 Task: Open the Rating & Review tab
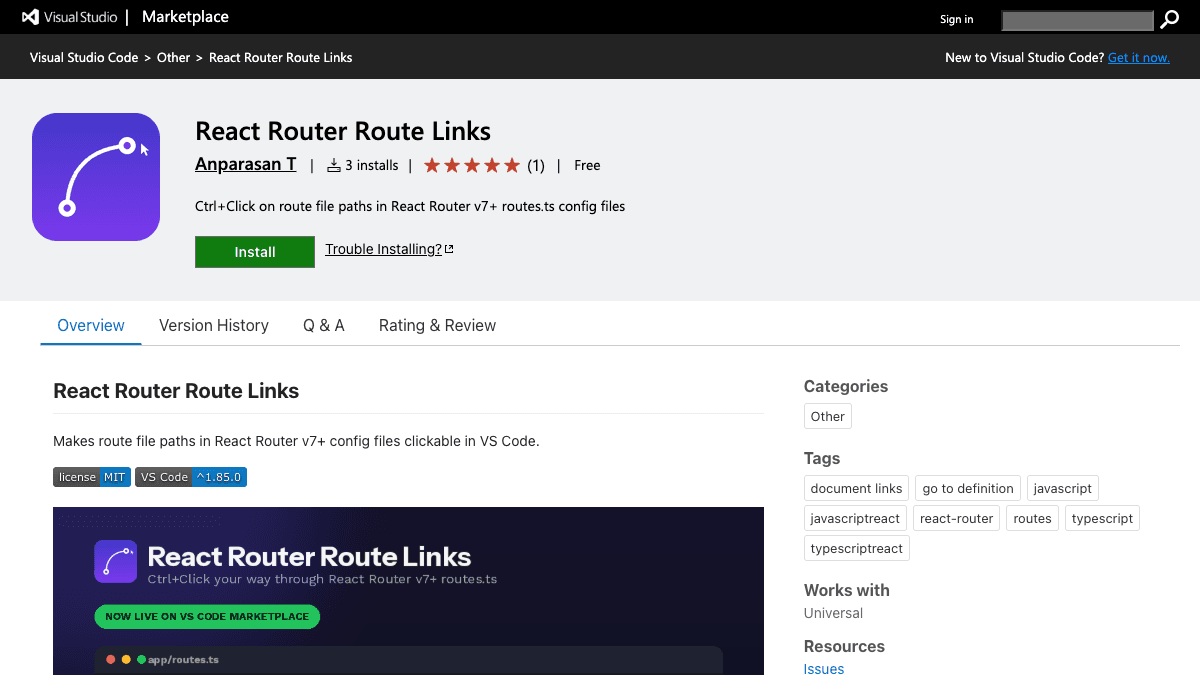click(437, 325)
